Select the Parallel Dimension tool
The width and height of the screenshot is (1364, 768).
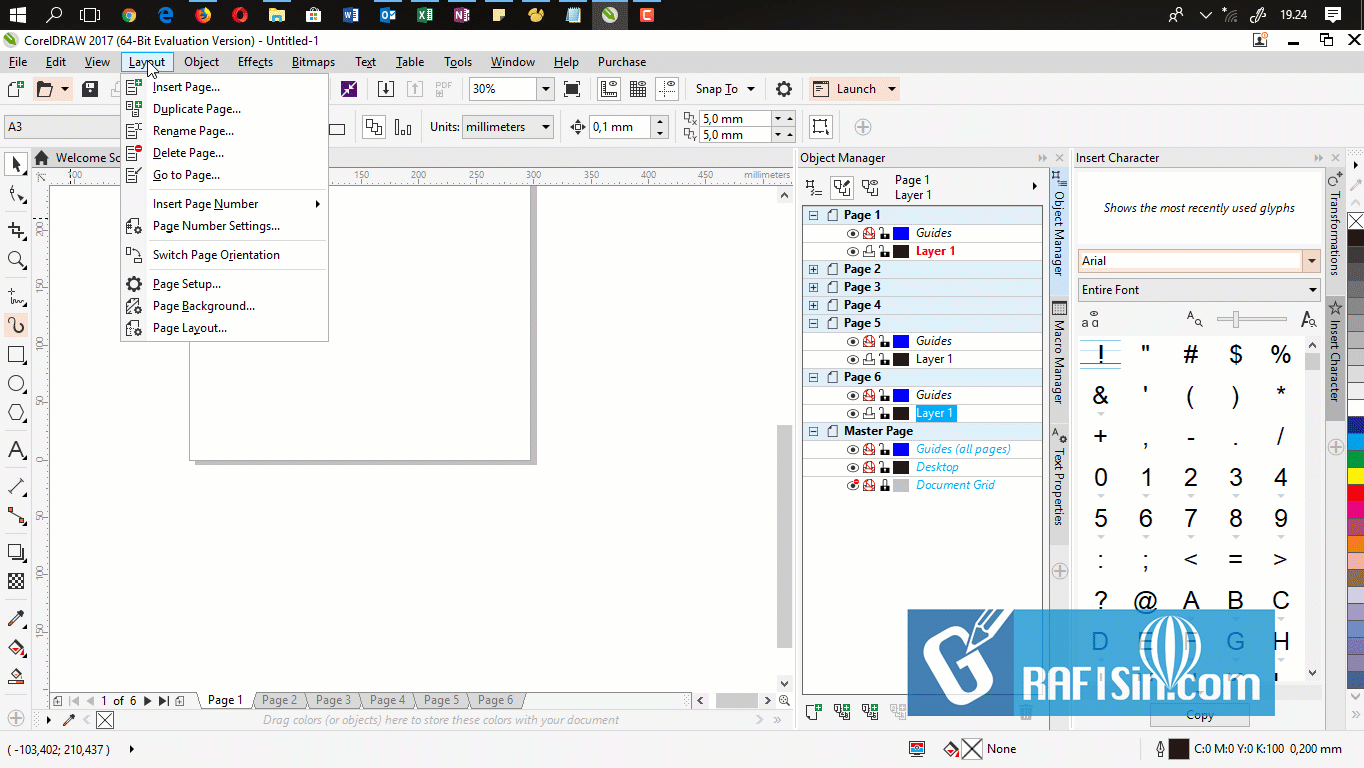[16, 487]
